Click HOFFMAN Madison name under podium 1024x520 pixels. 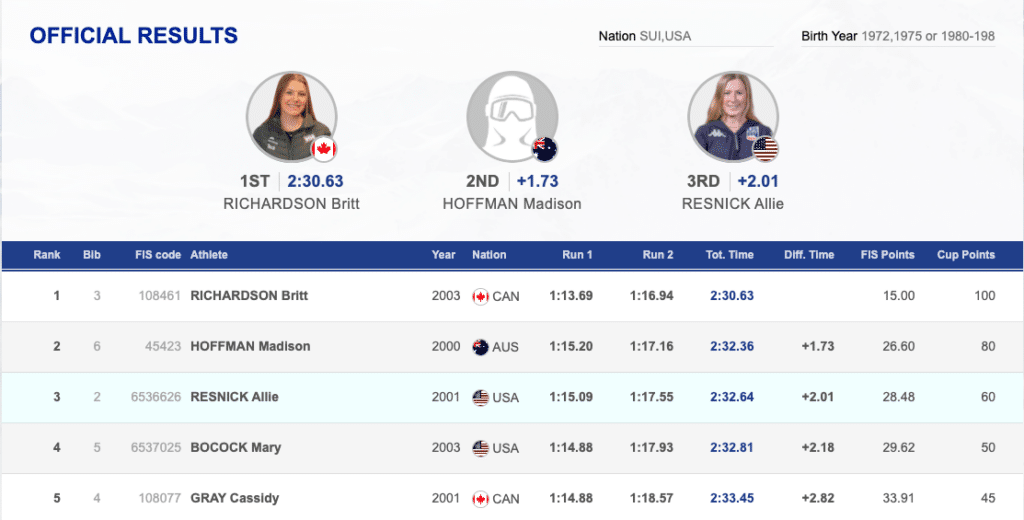[511, 204]
